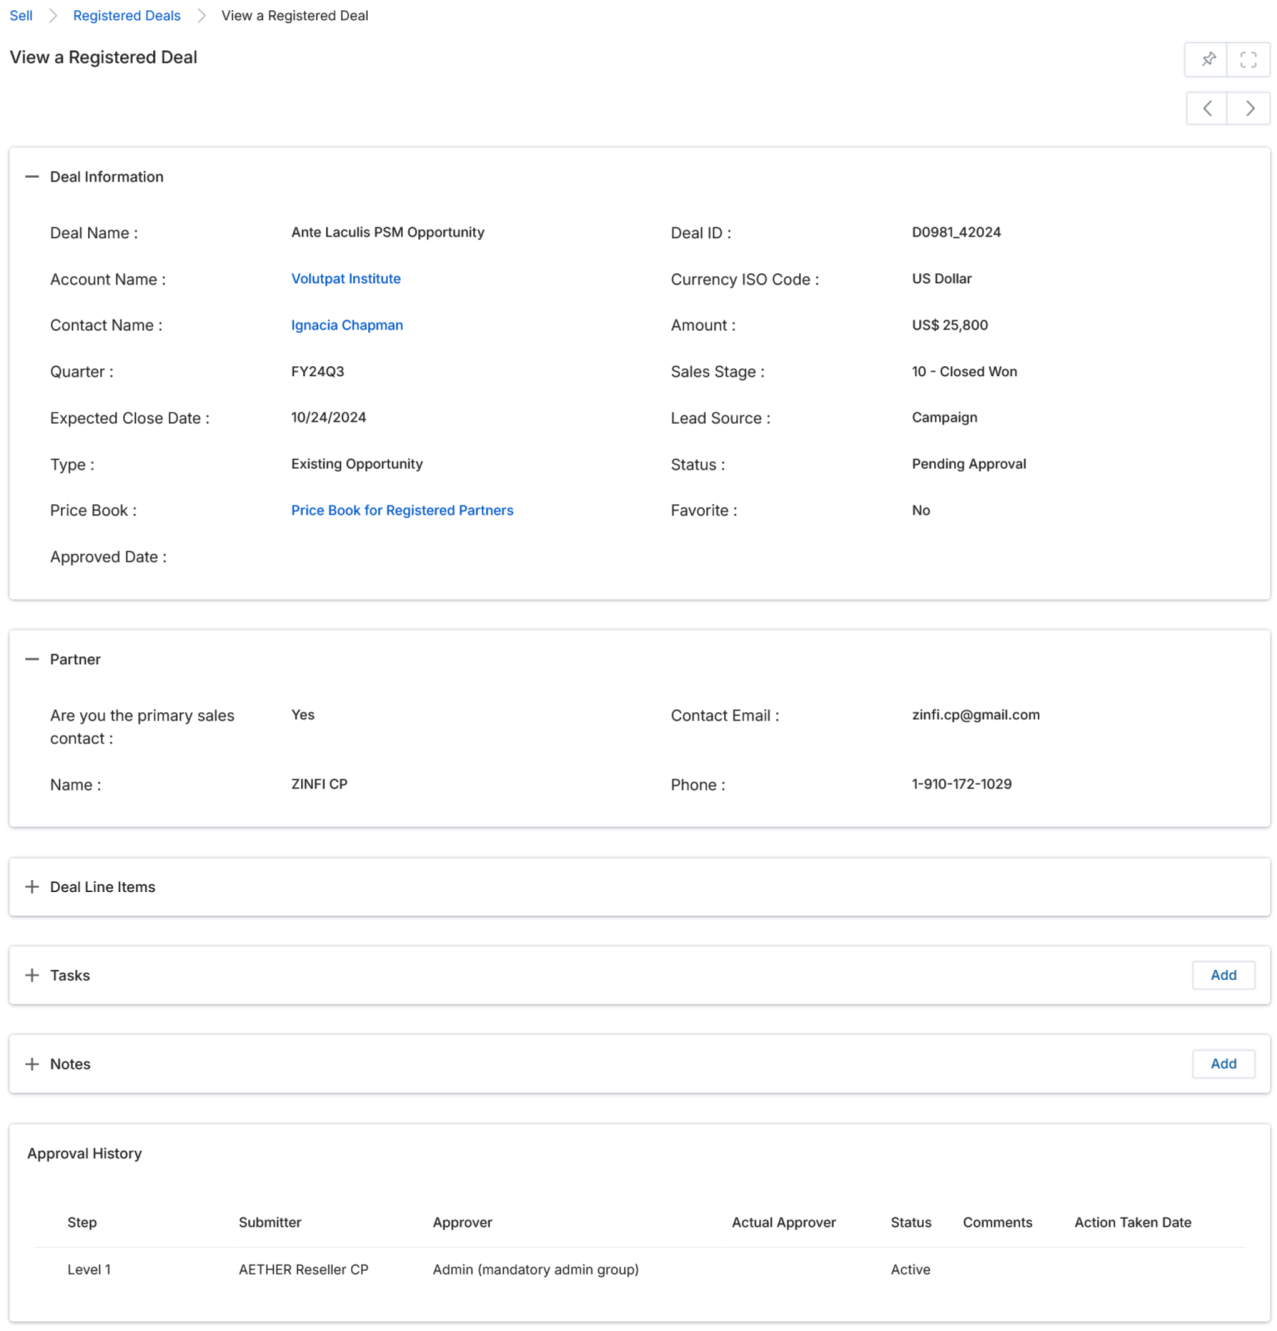Open Price Book for Registered Partners
Image resolution: width=1277 pixels, height=1331 pixels.
tap(402, 510)
